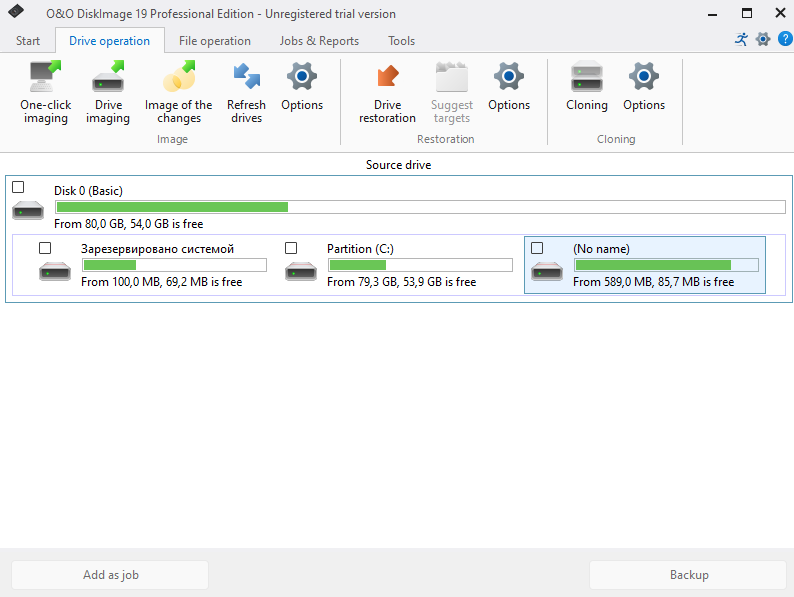This screenshot has height=597, width=794.
Task: Open Options in the Restoration group
Action: tap(509, 86)
